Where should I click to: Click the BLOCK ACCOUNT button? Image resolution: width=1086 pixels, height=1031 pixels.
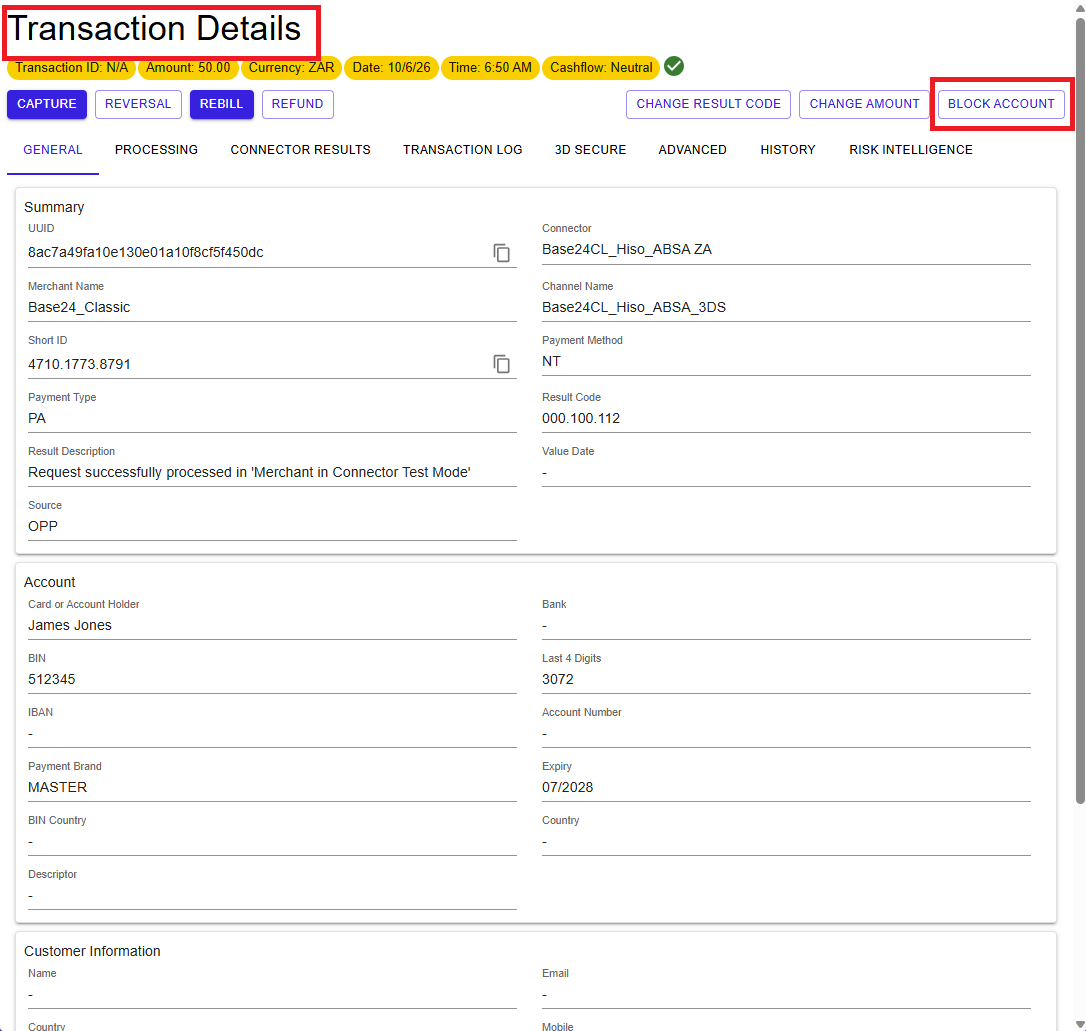(x=1001, y=104)
